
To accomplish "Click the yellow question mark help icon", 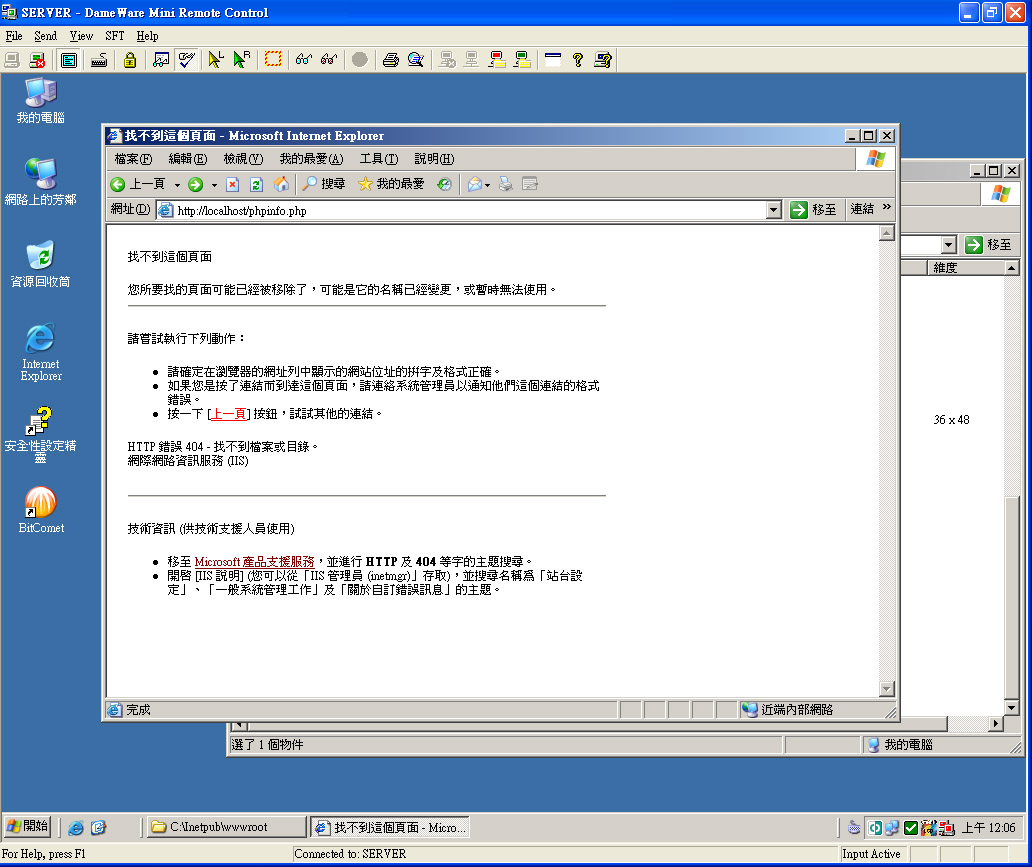I will 578,60.
